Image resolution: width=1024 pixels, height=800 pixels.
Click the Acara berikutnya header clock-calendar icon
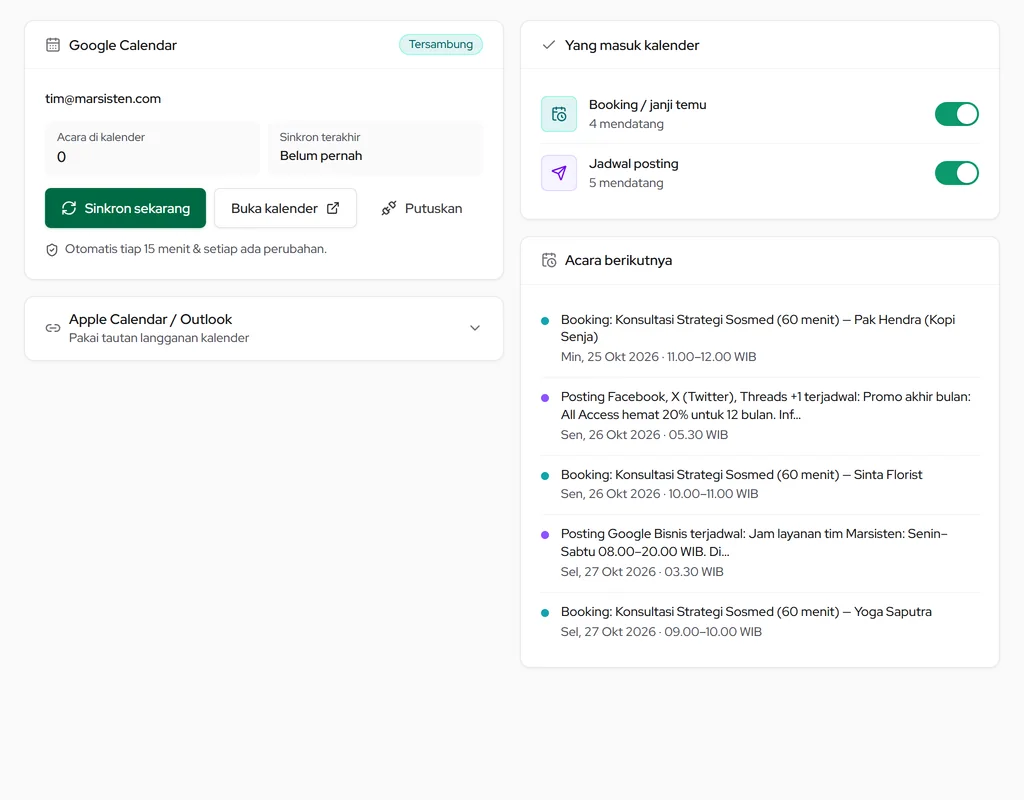[x=549, y=260]
